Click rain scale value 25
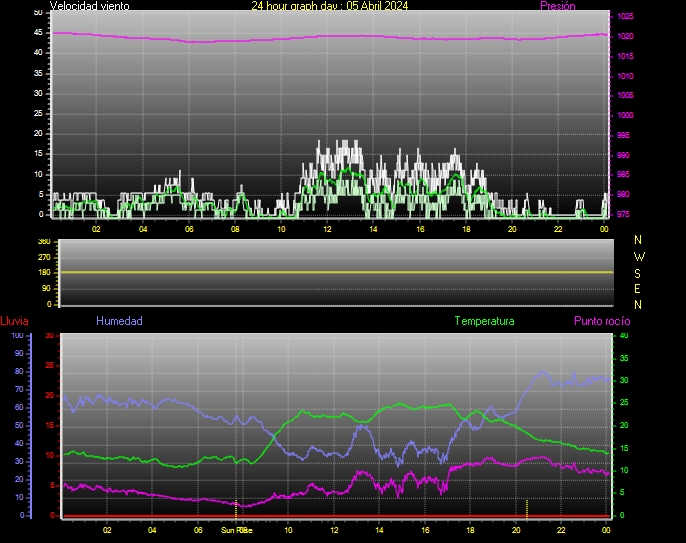The width and height of the screenshot is (686, 543). (49, 365)
